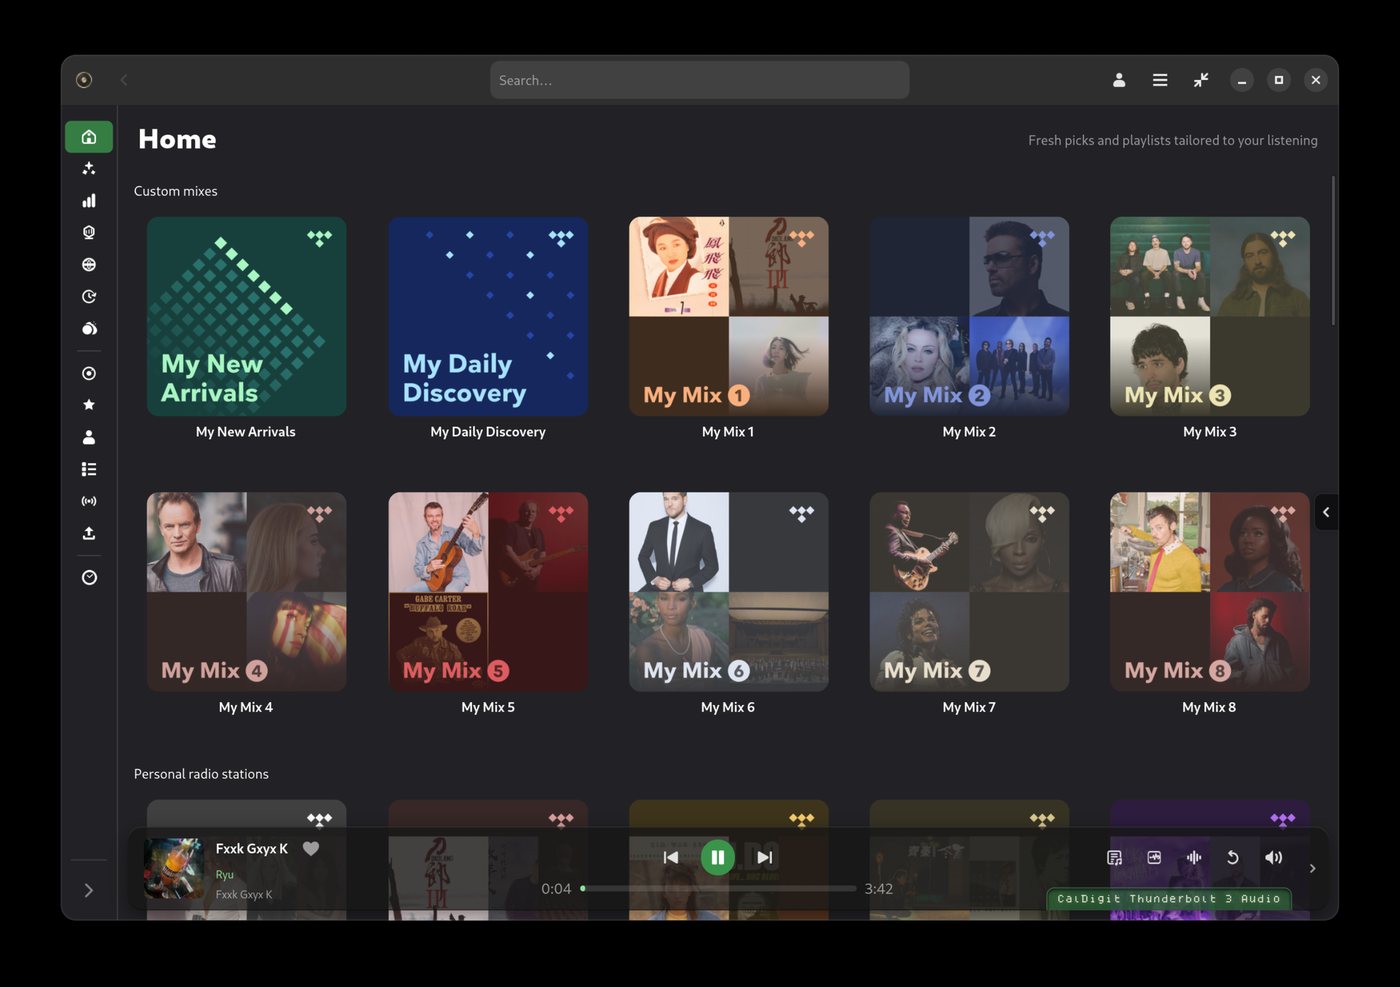Expand the player bar chevron beside the volume icon
This screenshot has width=1400, height=987.
(x=1313, y=868)
